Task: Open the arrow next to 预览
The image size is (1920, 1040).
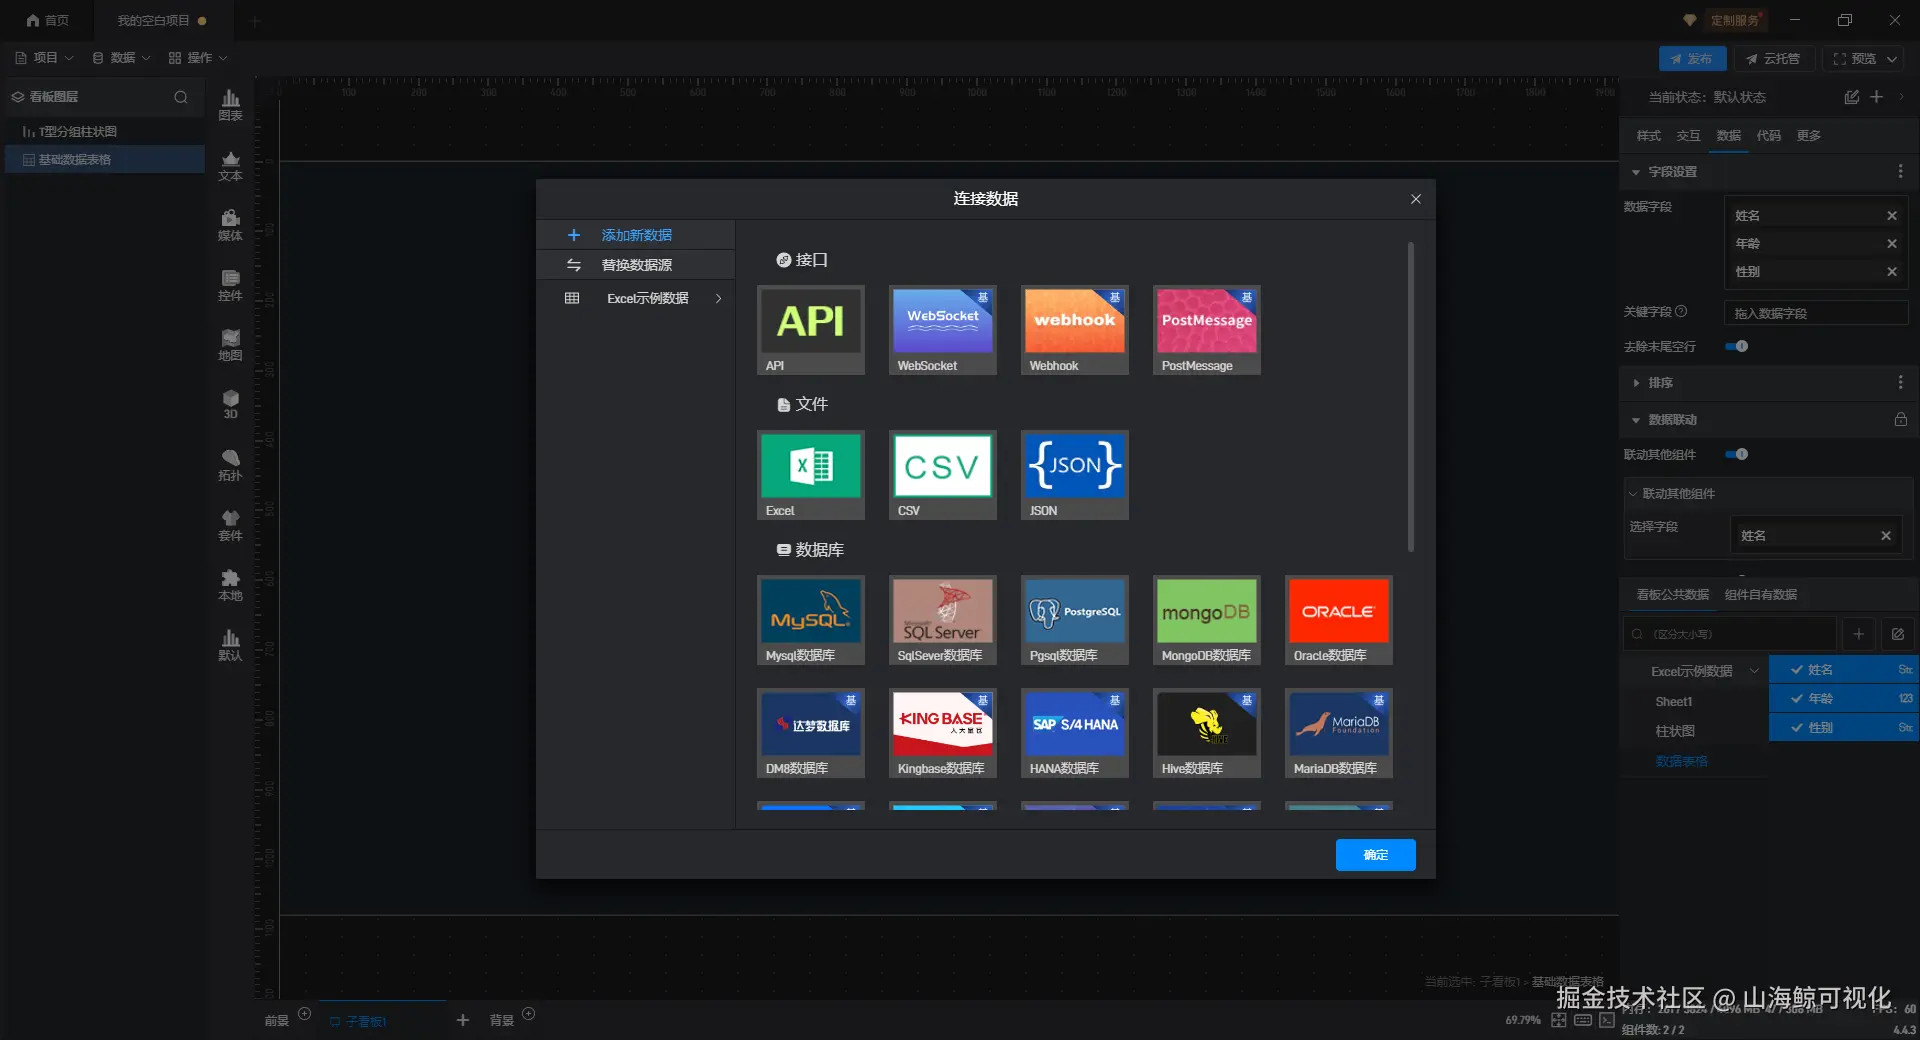Action: [x=1892, y=59]
